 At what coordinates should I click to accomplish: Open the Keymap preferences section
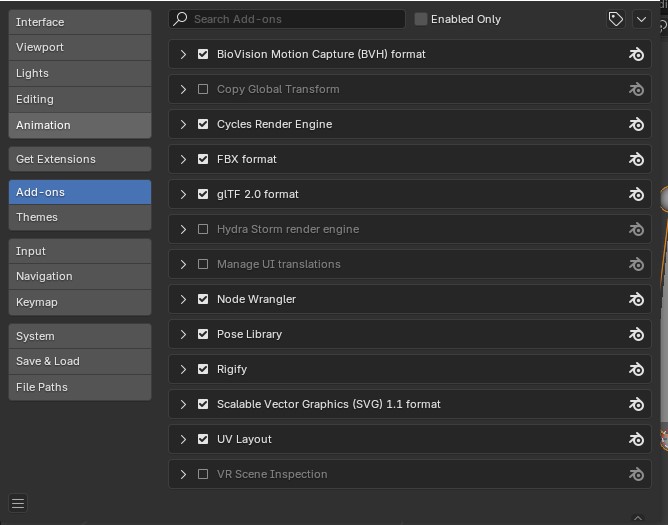click(80, 303)
